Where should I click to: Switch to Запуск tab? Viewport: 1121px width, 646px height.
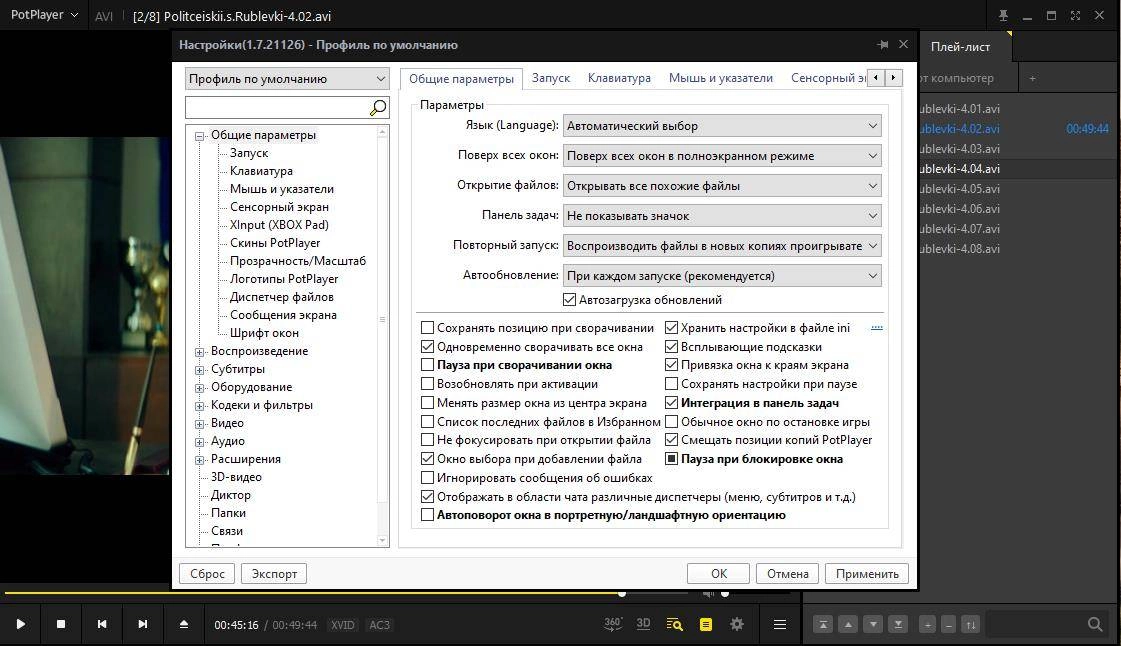550,78
